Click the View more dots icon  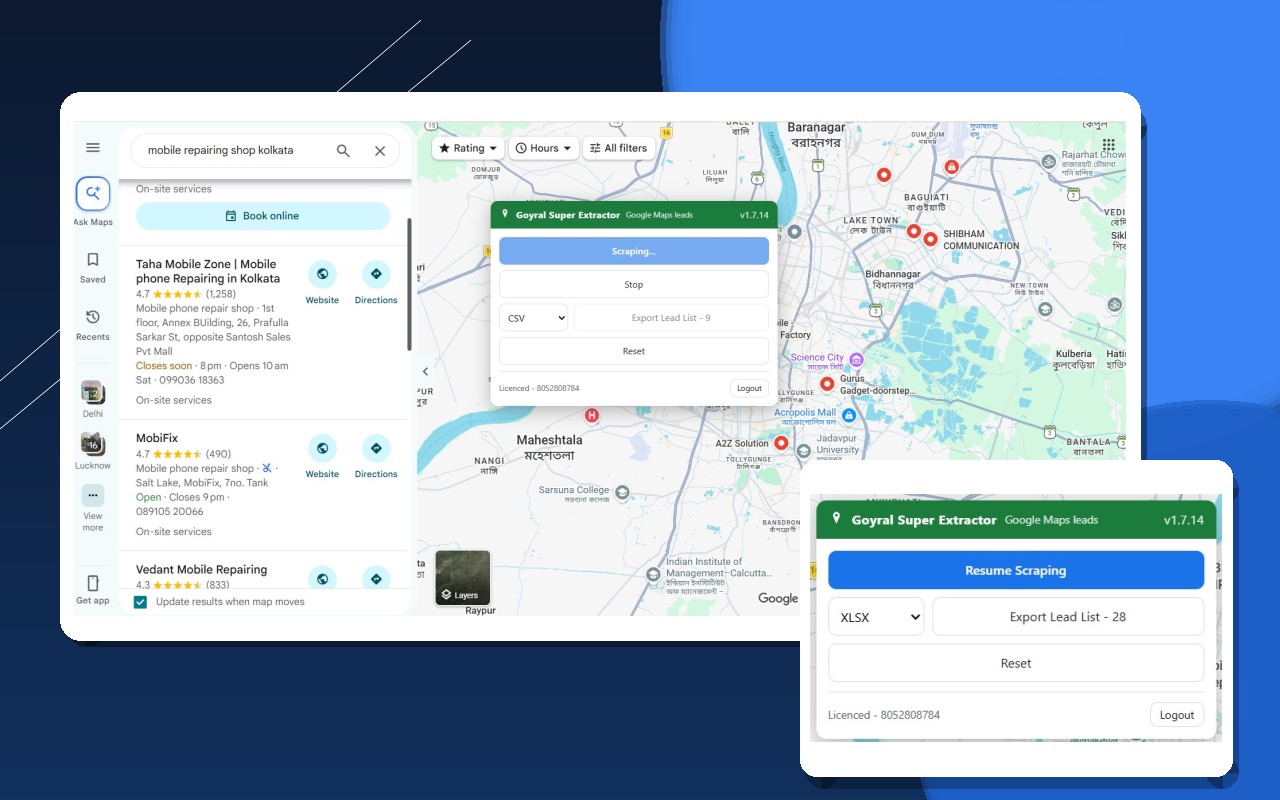93,495
